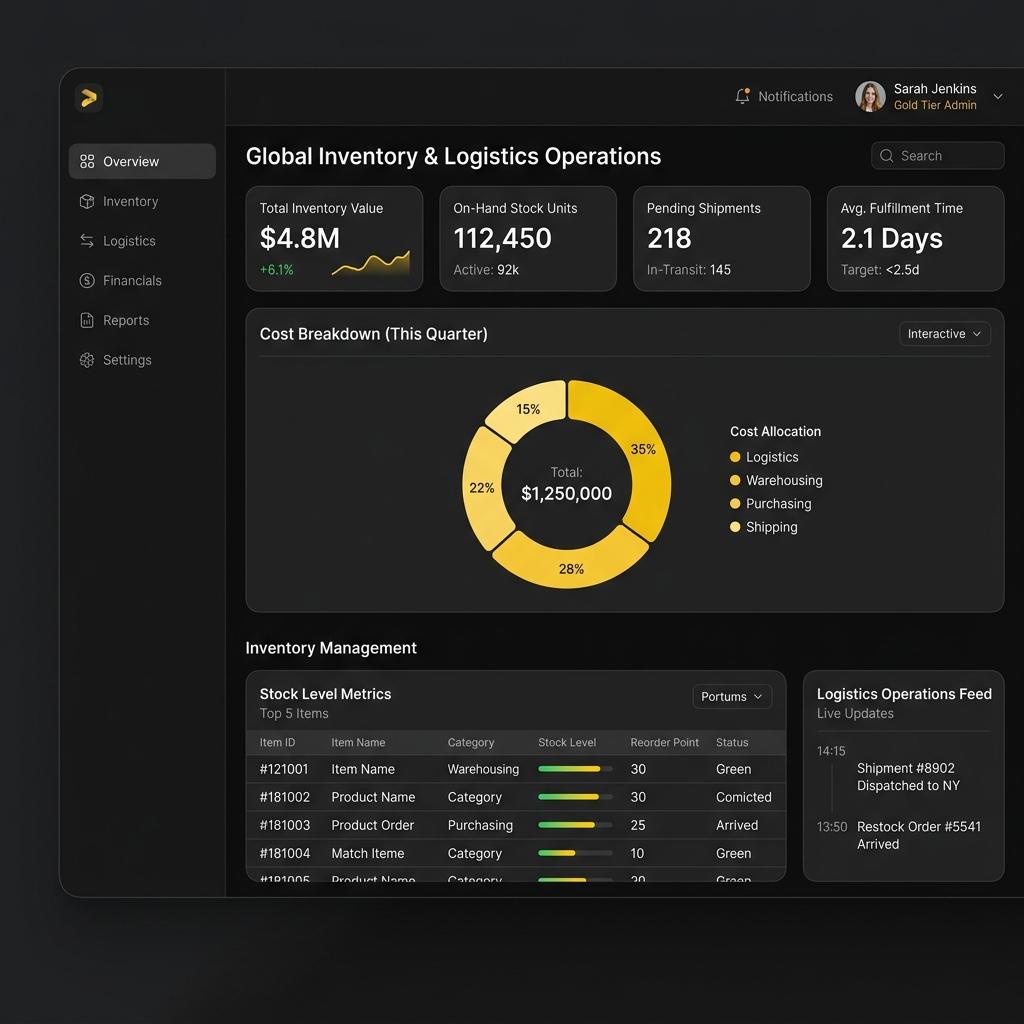Viewport: 1024px width, 1024px height.
Task: Open Sarah Jenkins profile avatar
Action: [870, 97]
